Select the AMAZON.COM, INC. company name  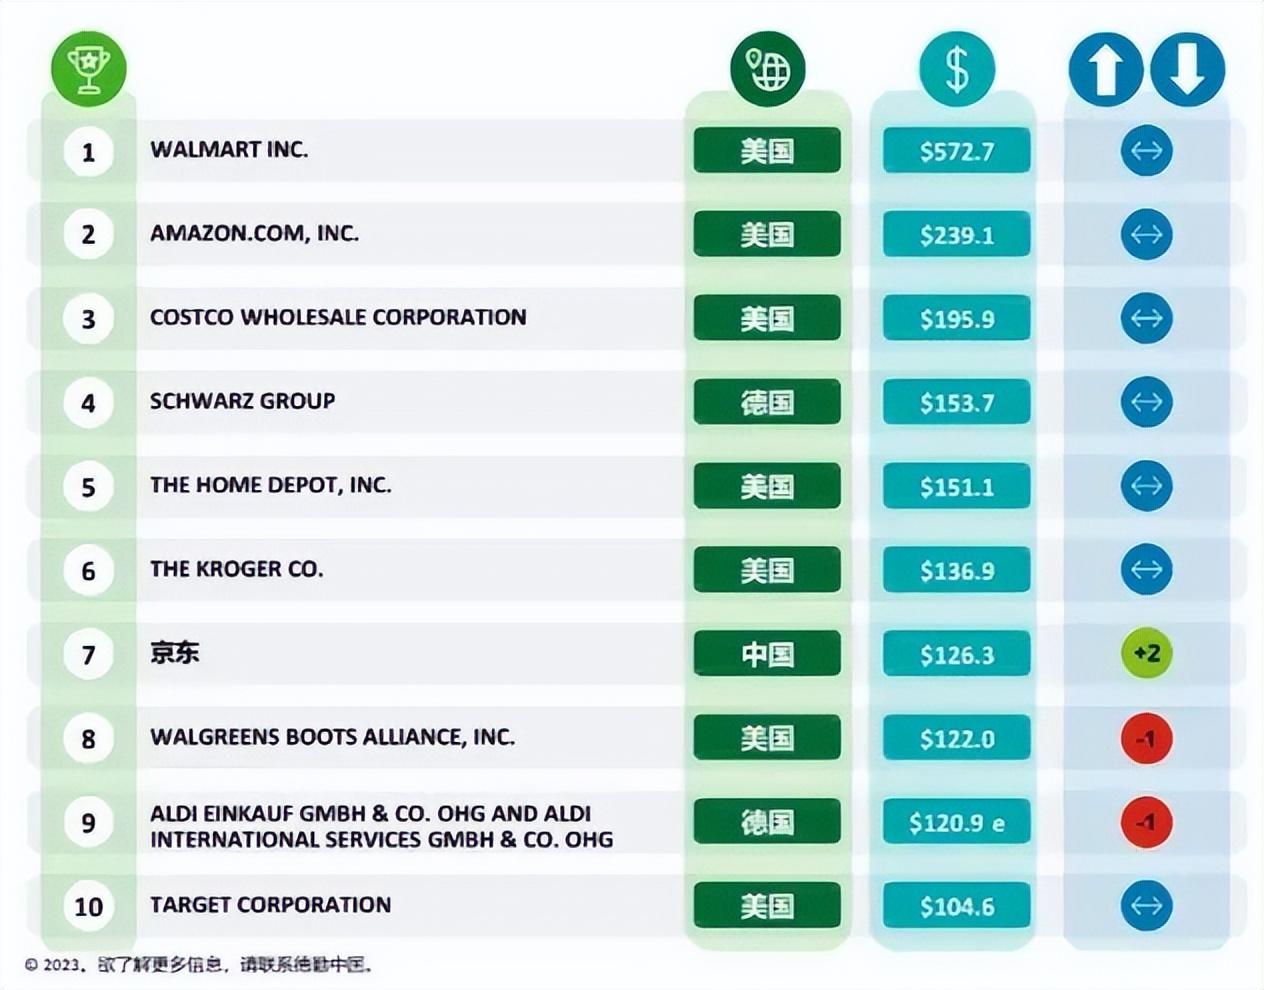[254, 234]
